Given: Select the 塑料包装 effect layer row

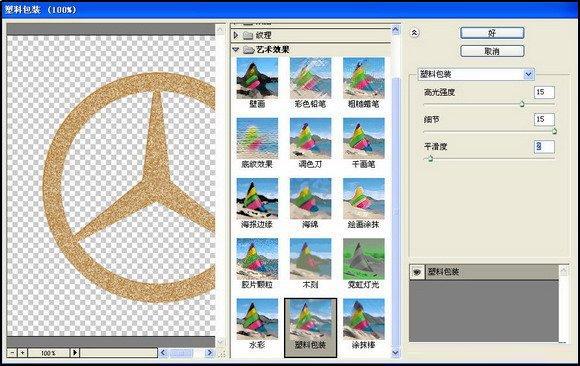Looking at the screenshot, I should click(x=484, y=272).
